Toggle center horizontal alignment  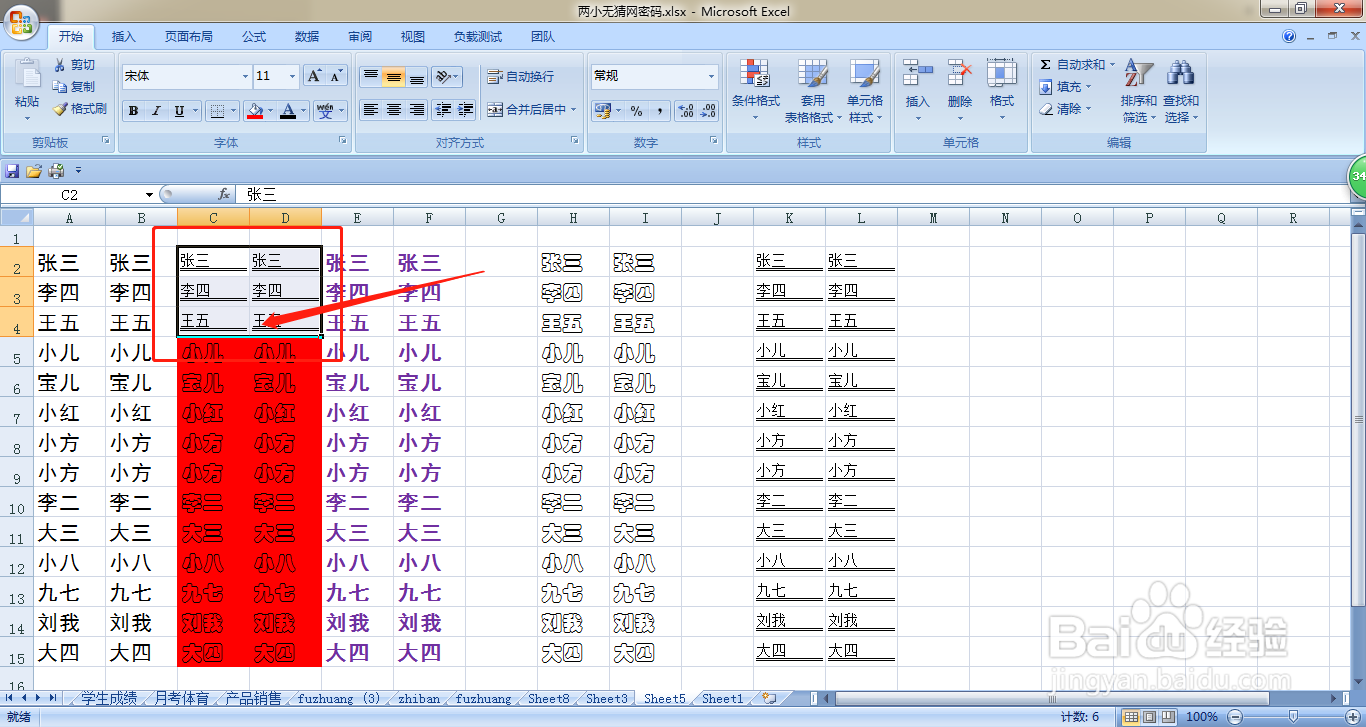(x=394, y=109)
